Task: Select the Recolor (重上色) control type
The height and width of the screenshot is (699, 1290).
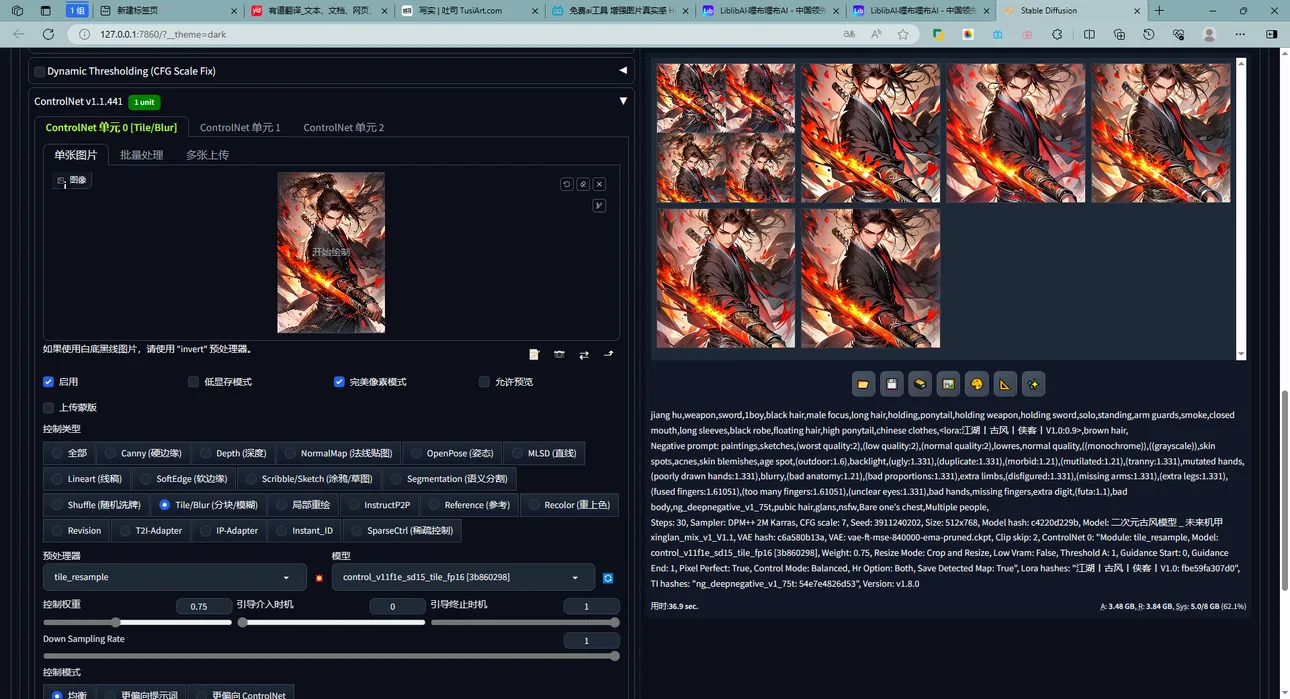Action: coord(569,505)
